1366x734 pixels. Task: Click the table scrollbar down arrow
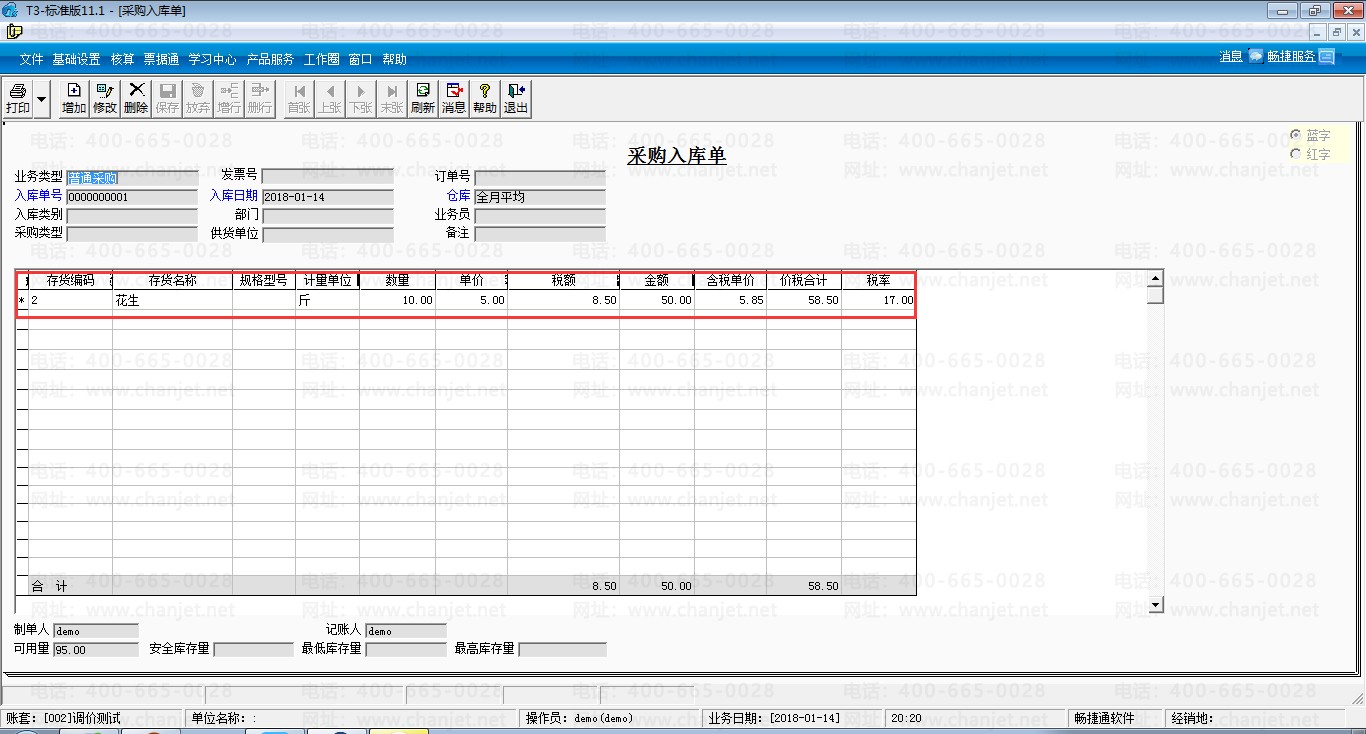(x=1156, y=604)
